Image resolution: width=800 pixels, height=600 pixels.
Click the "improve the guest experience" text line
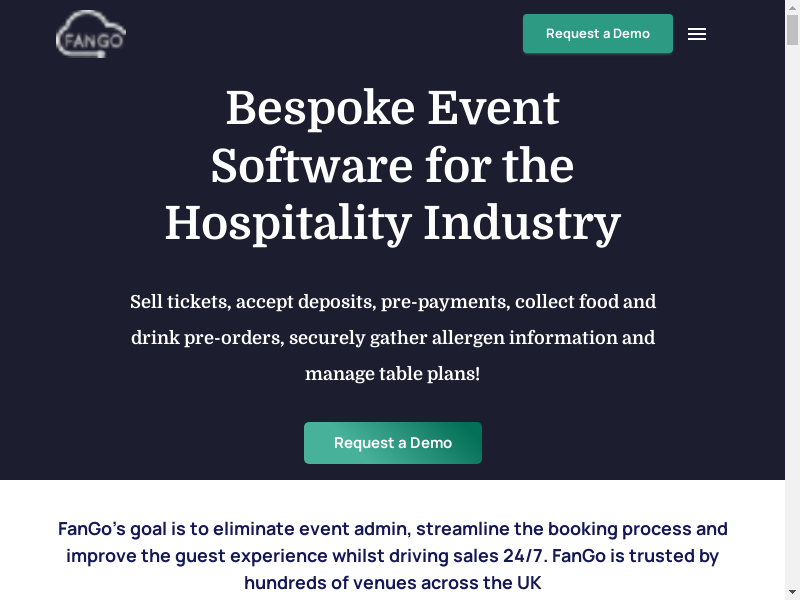(x=393, y=555)
